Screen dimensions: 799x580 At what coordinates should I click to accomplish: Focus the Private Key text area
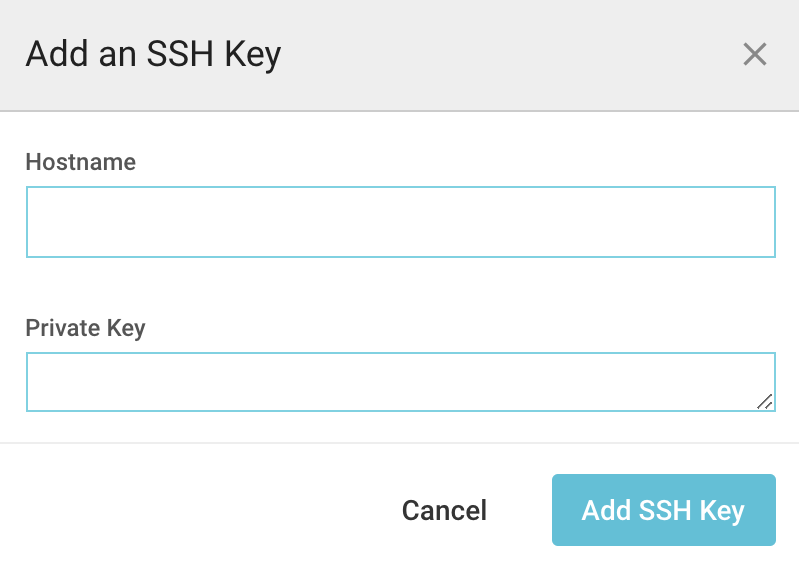[400, 382]
